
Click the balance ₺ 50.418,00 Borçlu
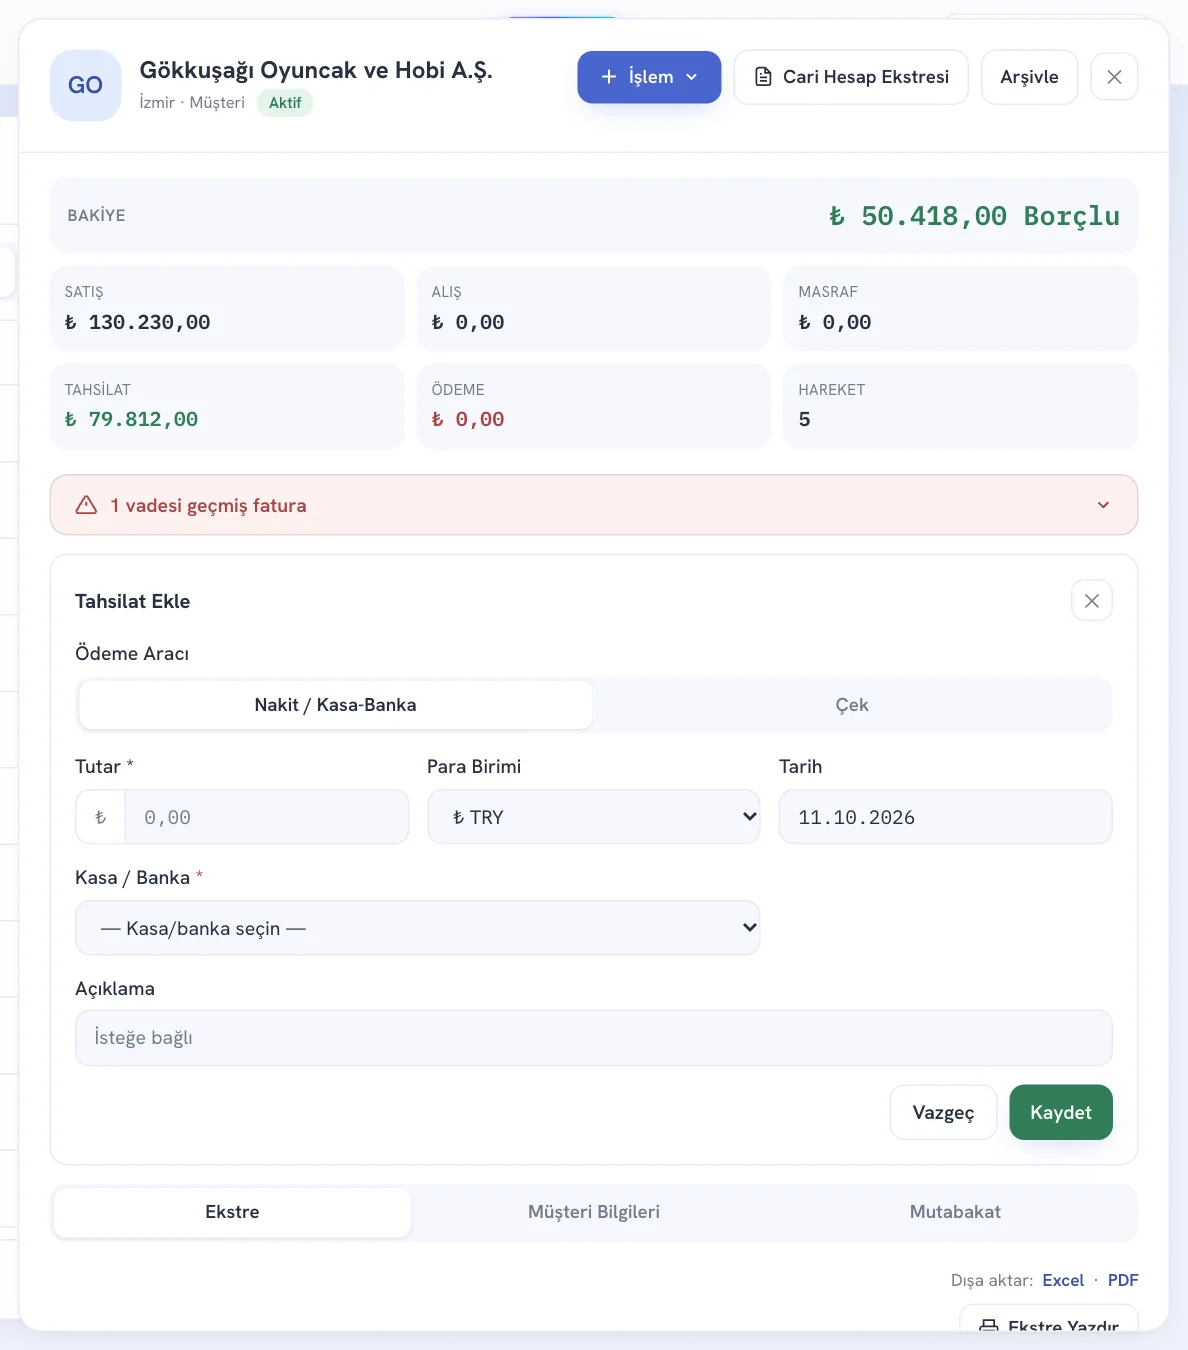click(x=974, y=216)
